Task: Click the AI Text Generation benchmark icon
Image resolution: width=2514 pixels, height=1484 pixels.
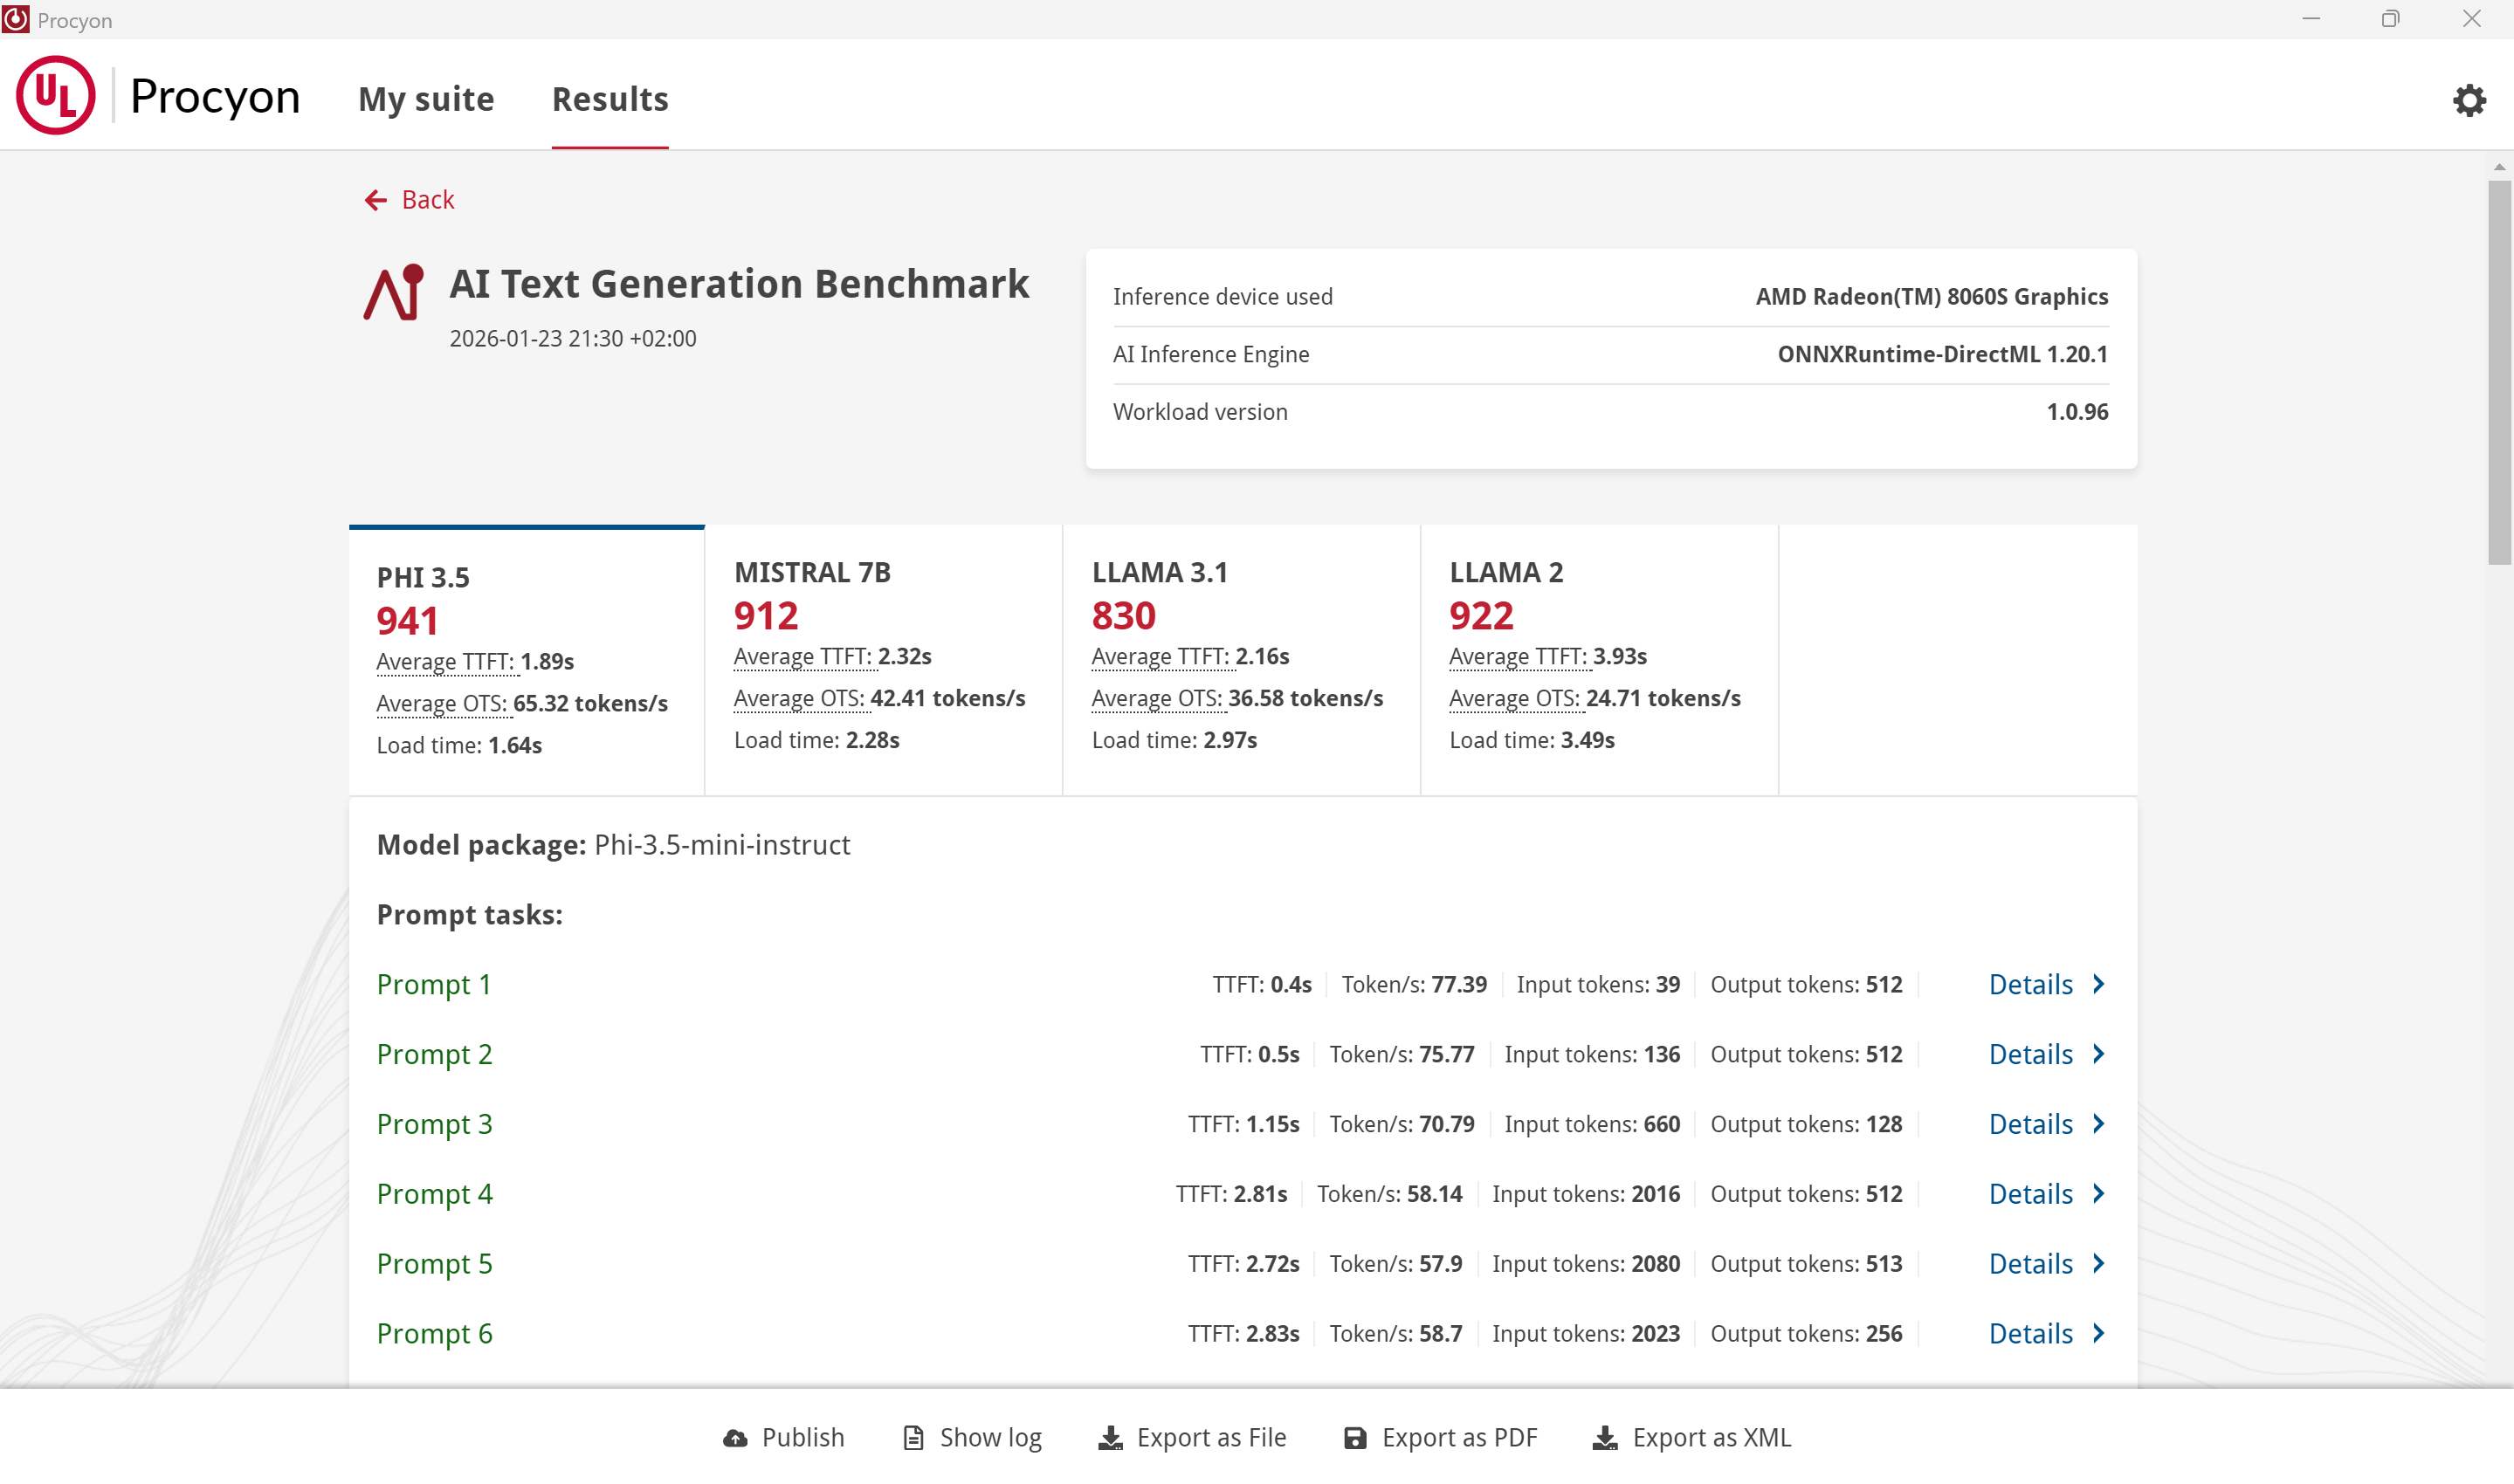Action: pos(394,293)
